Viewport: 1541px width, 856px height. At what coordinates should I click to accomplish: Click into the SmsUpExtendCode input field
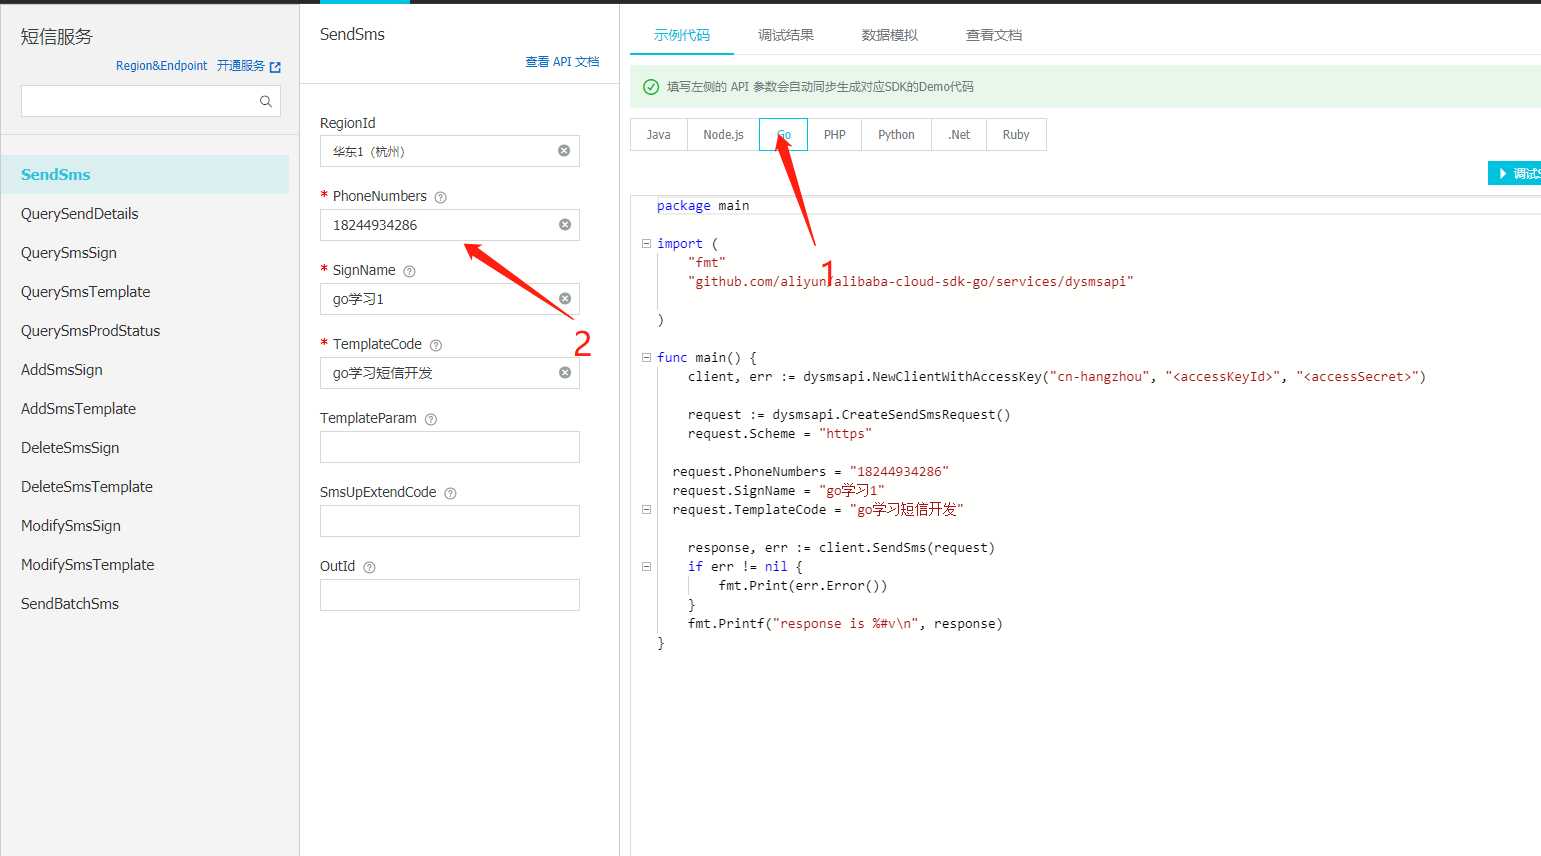[450, 521]
